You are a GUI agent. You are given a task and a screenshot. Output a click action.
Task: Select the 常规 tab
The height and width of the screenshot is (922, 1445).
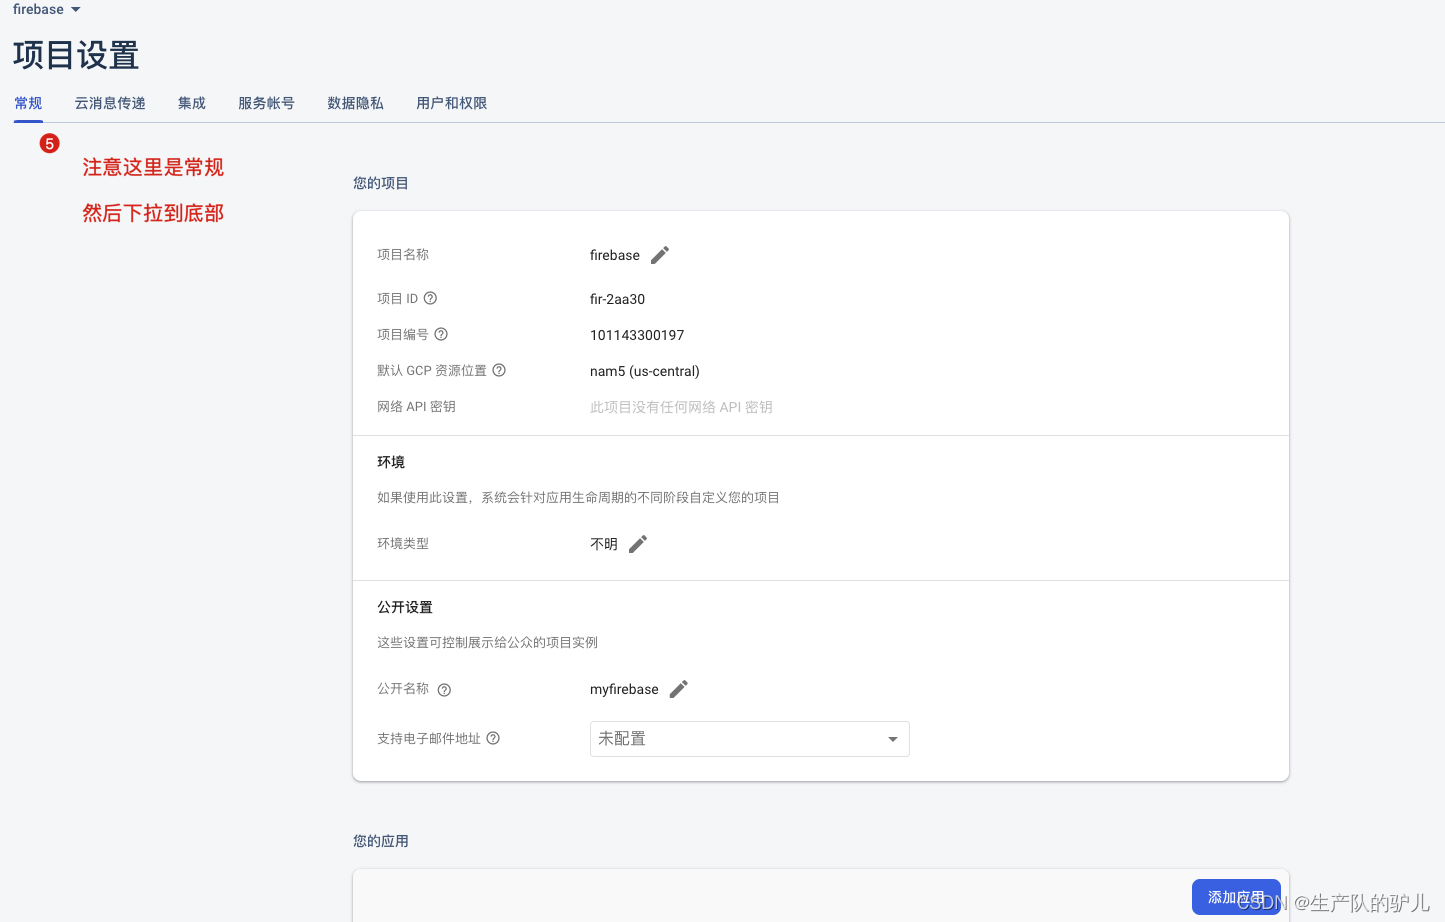pyautogui.click(x=28, y=102)
